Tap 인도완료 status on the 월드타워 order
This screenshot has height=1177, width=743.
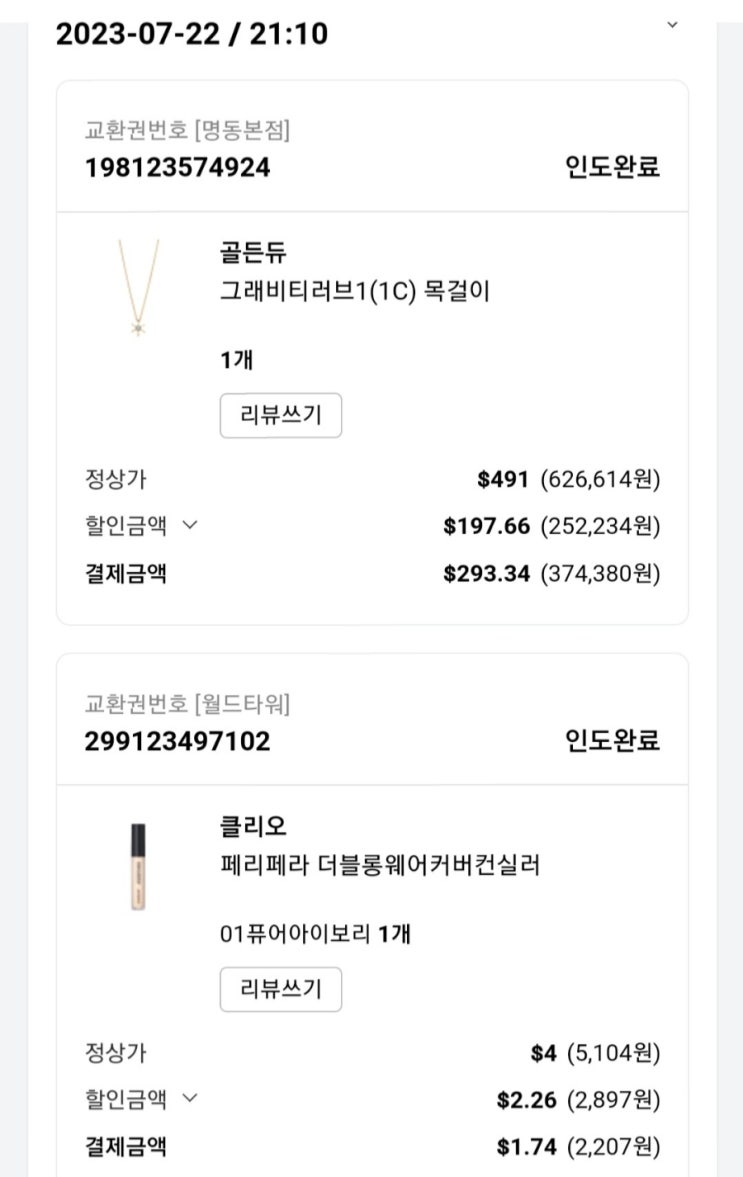point(612,741)
